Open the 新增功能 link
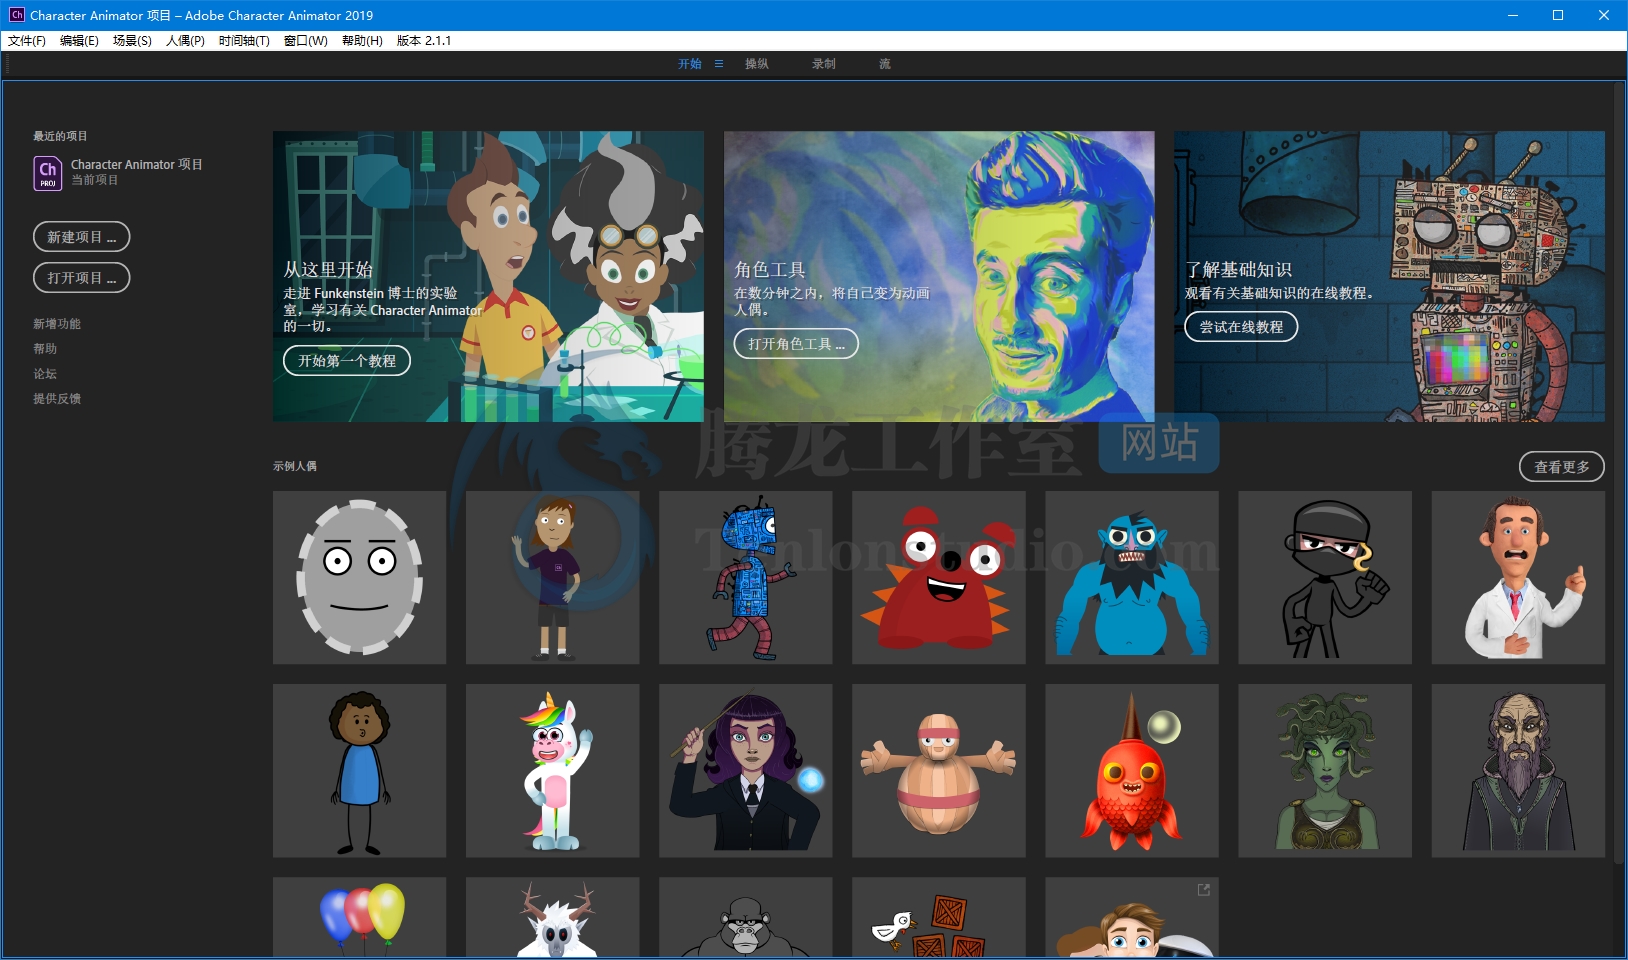This screenshot has width=1628, height=960. (57, 324)
